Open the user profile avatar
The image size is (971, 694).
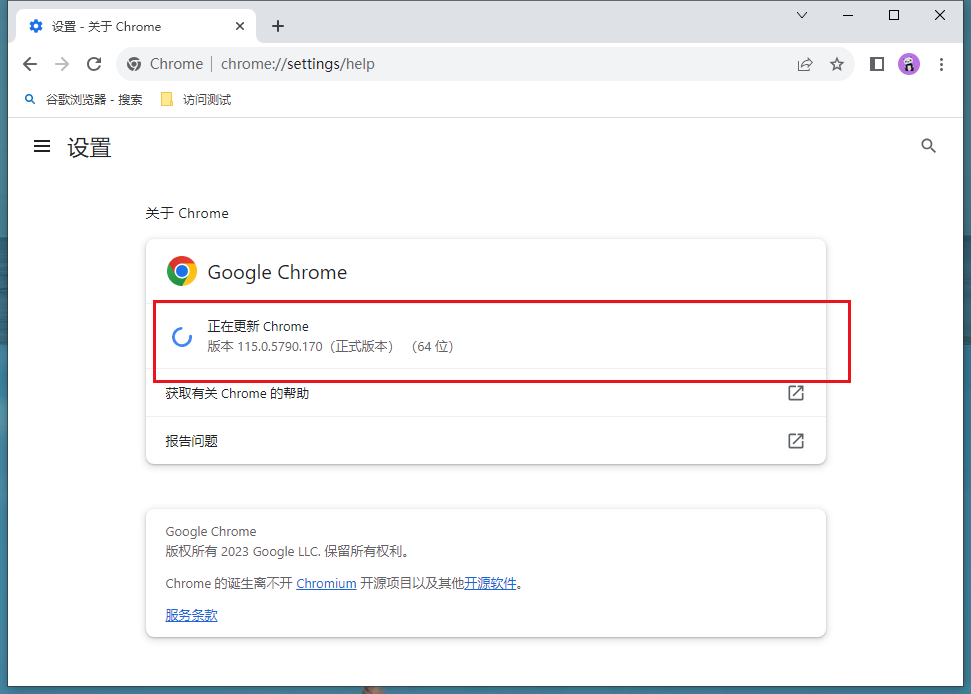[x=908, y=64]
